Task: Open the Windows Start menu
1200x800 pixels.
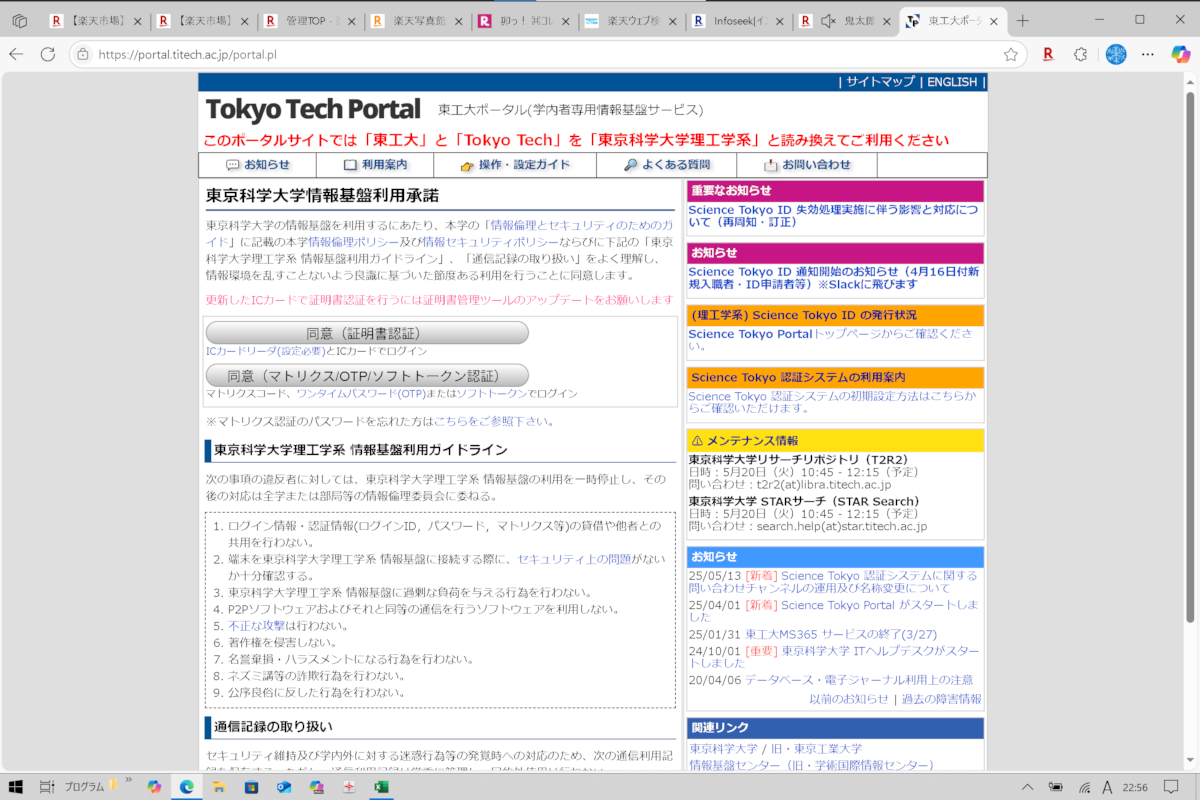Action: [x=17, y=787]
